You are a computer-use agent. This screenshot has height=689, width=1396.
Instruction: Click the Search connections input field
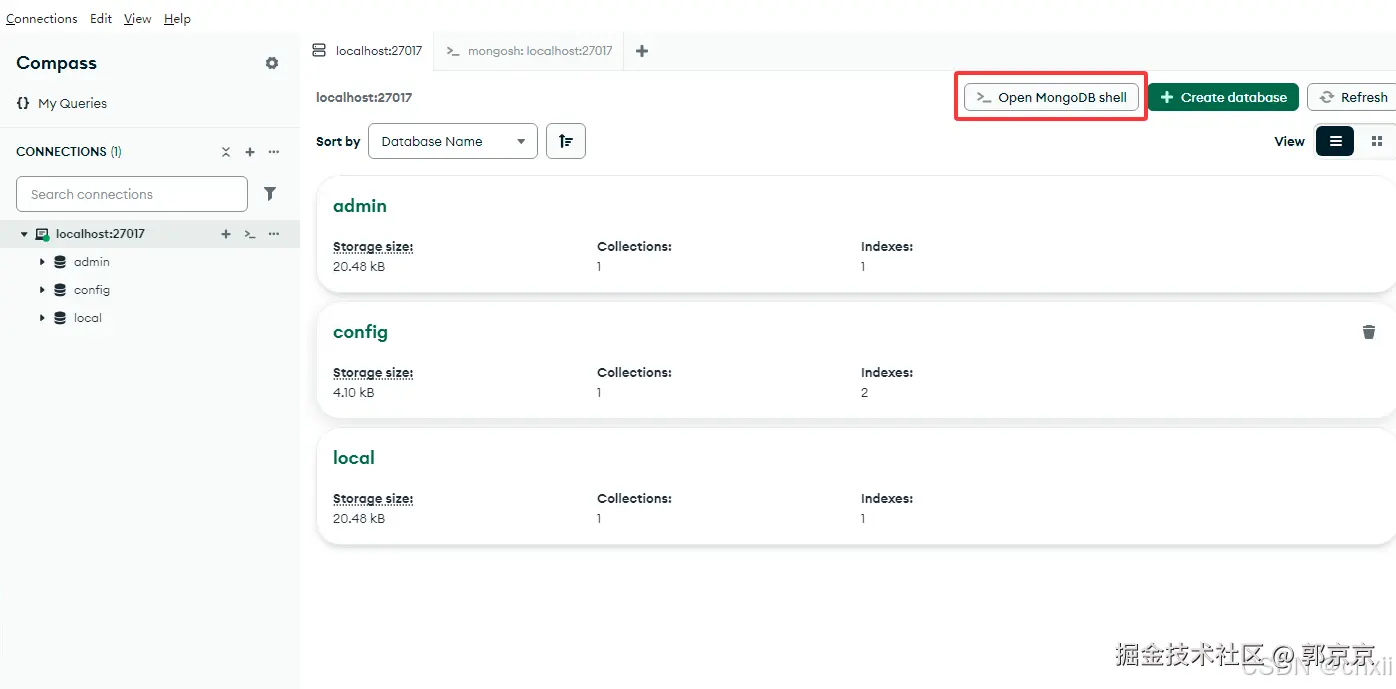[x=132, y=194]
